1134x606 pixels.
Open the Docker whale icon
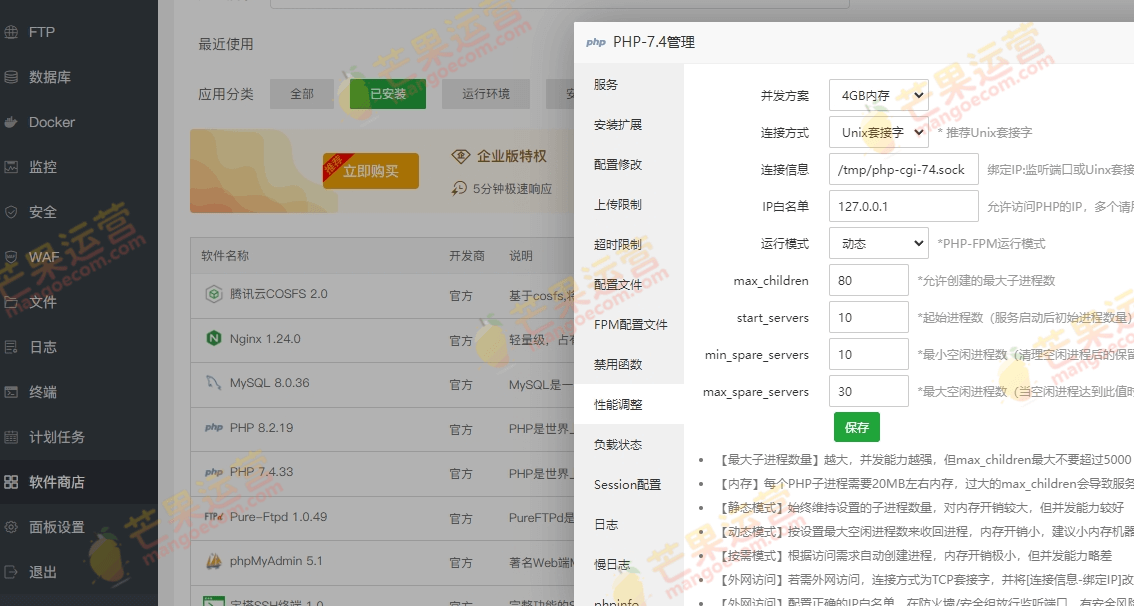[x=12, y=122]
